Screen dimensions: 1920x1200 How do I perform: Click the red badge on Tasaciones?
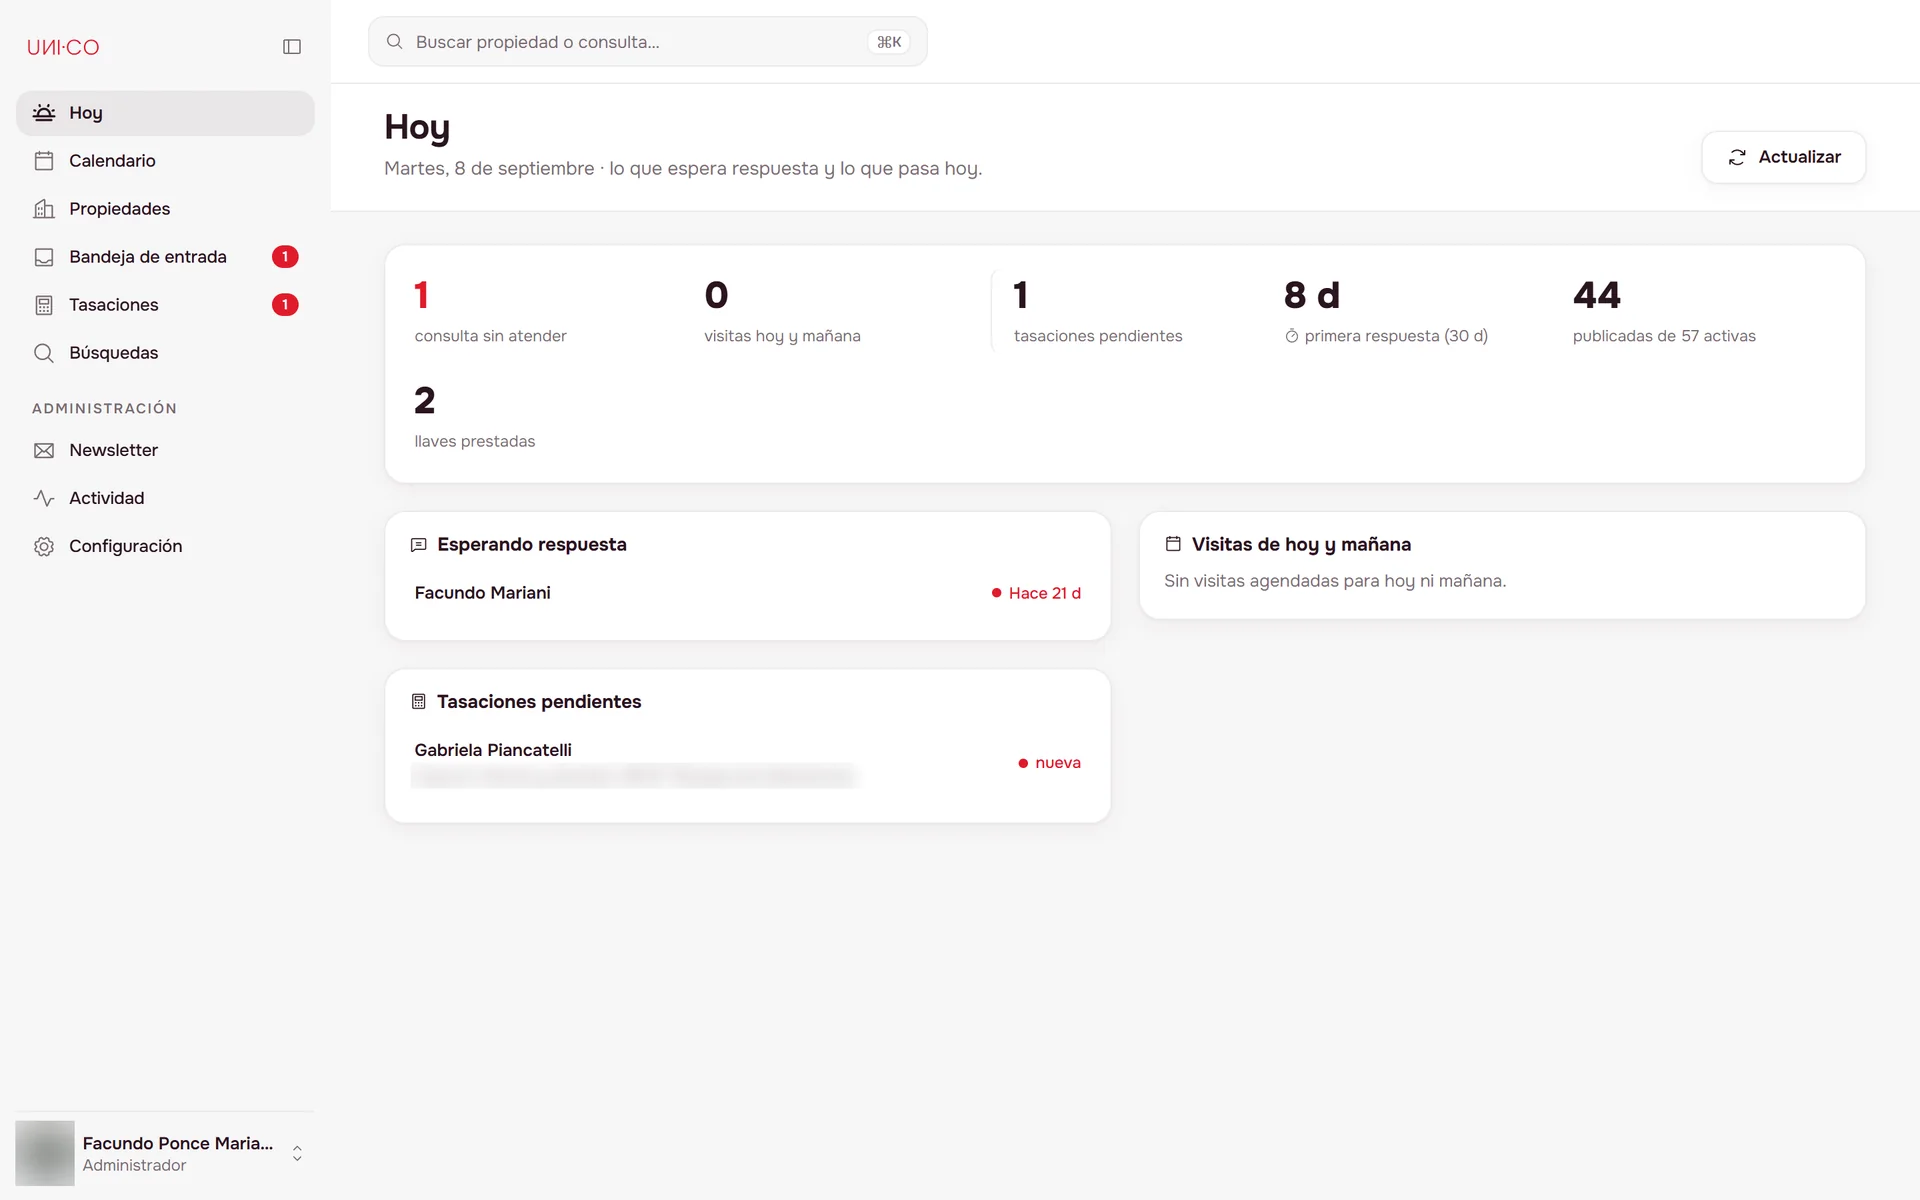pos(285,305)
